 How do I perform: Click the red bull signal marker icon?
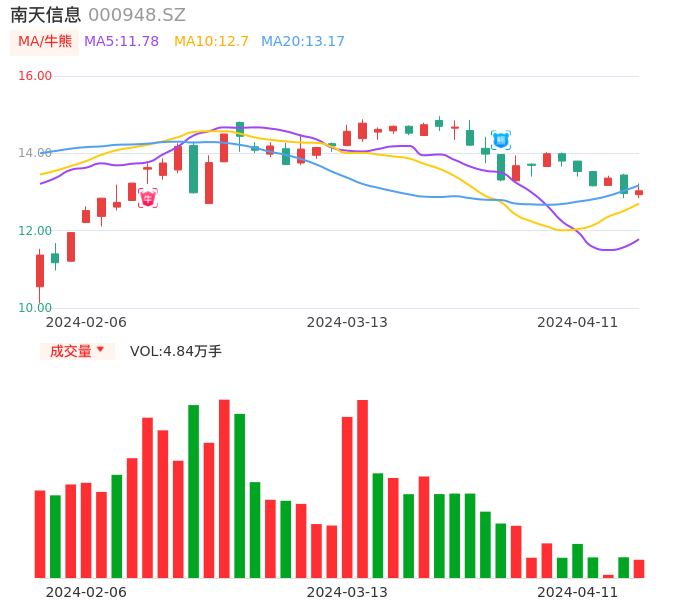tap(148, 198)
